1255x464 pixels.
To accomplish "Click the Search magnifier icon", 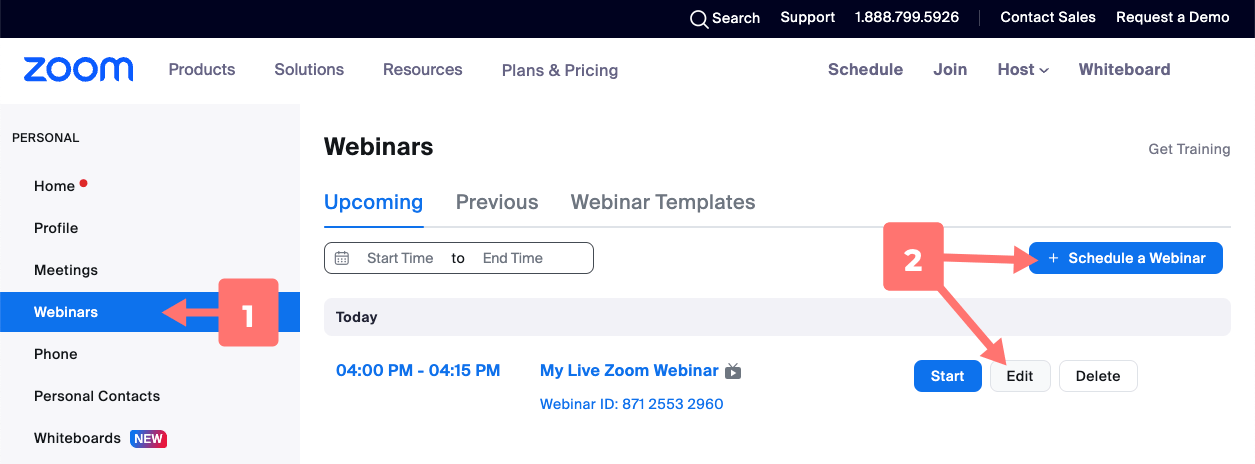I will (699, 19).
